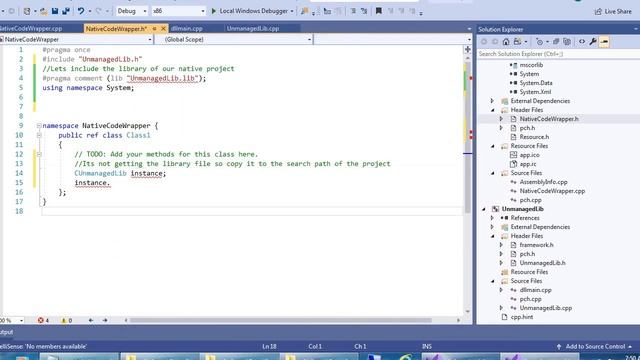Open the Solution Explorer window options dropdown

(x=636, y=29)
